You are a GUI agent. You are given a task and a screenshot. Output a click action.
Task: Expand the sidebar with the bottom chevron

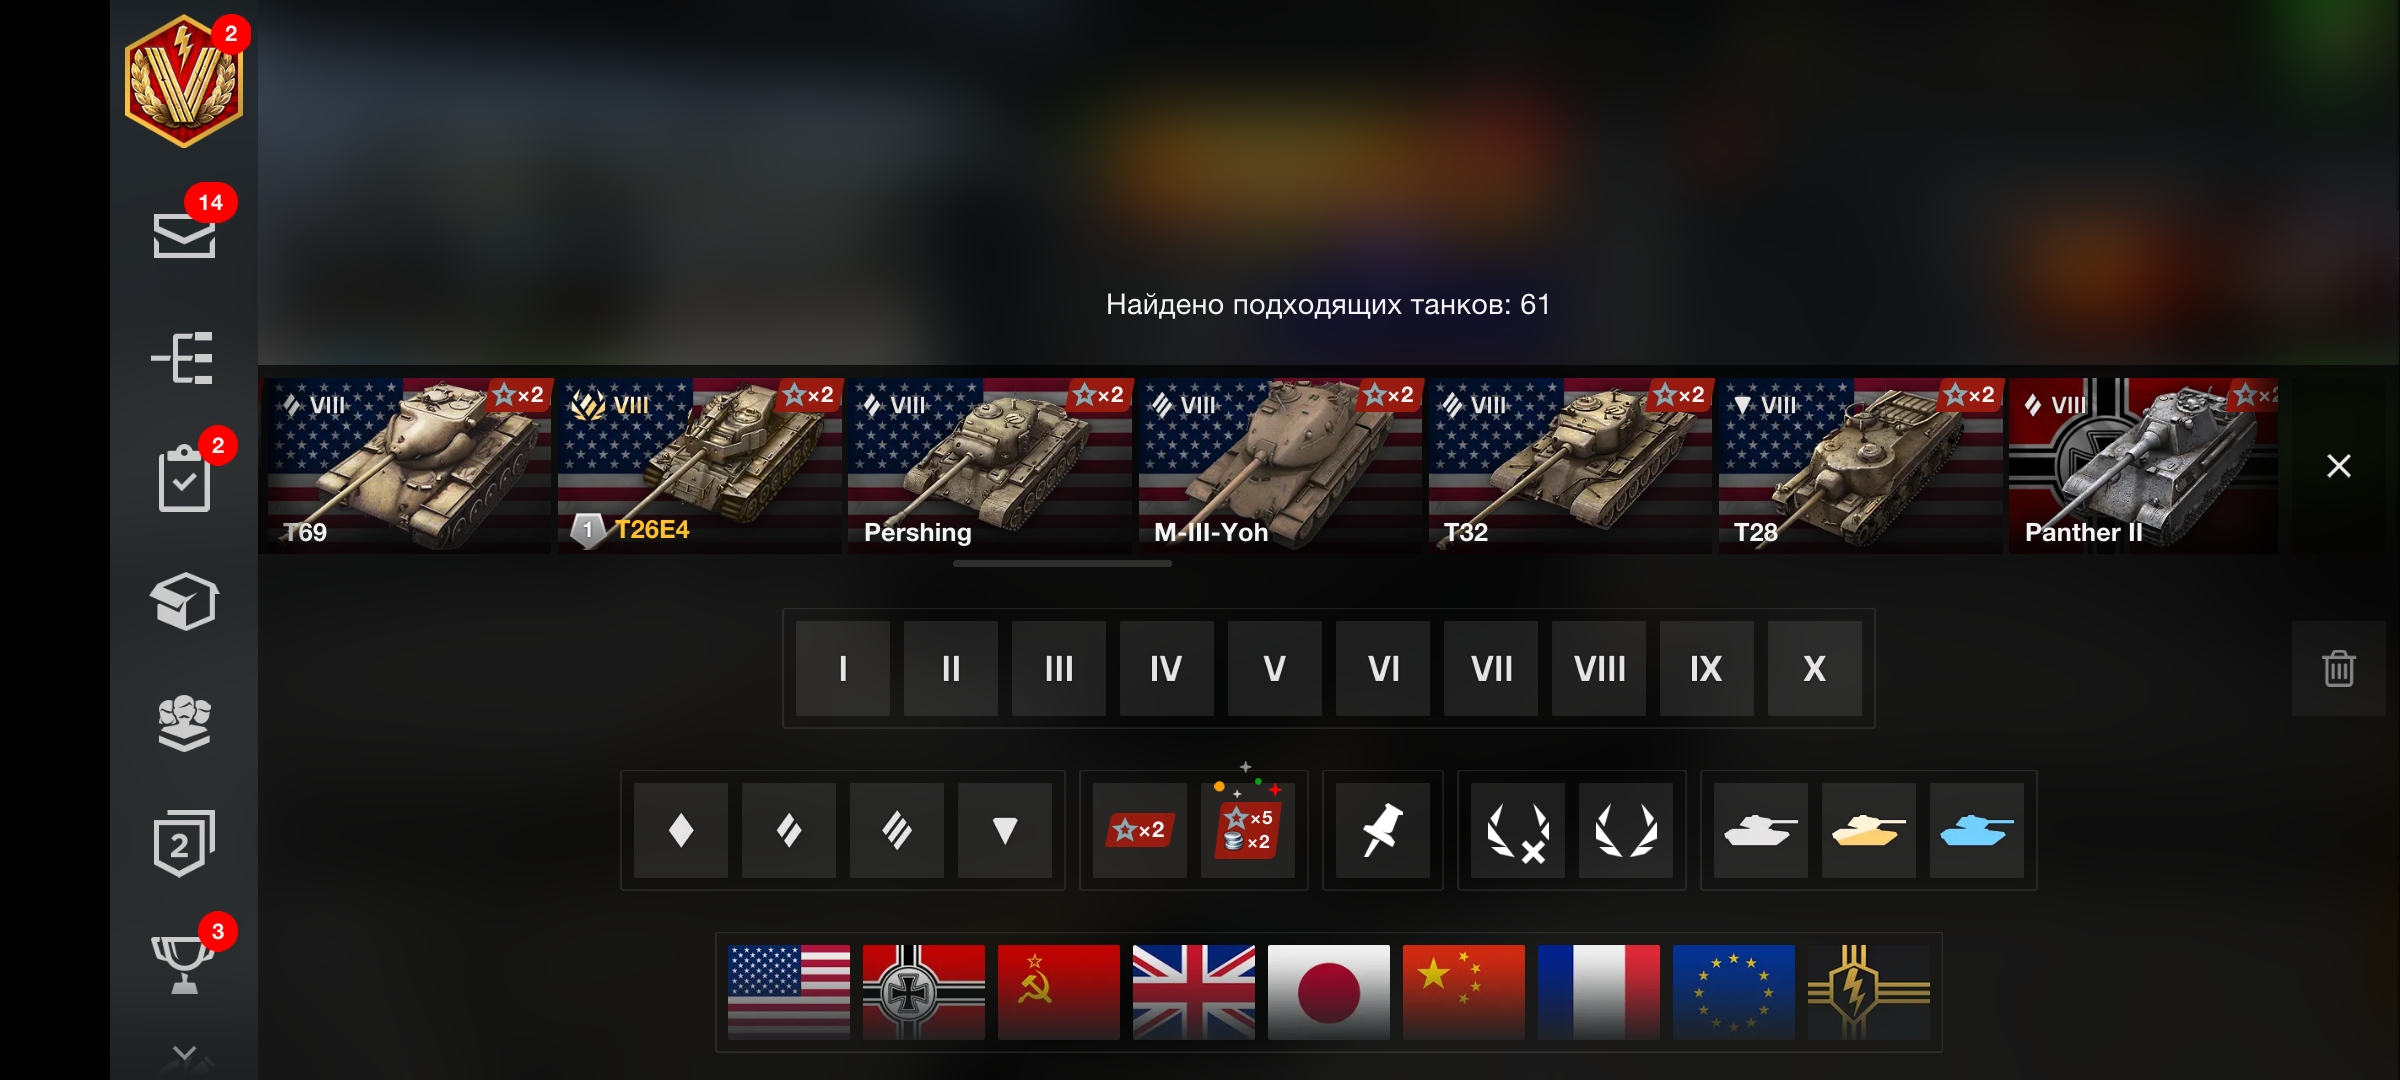[x=184, y=1054]
